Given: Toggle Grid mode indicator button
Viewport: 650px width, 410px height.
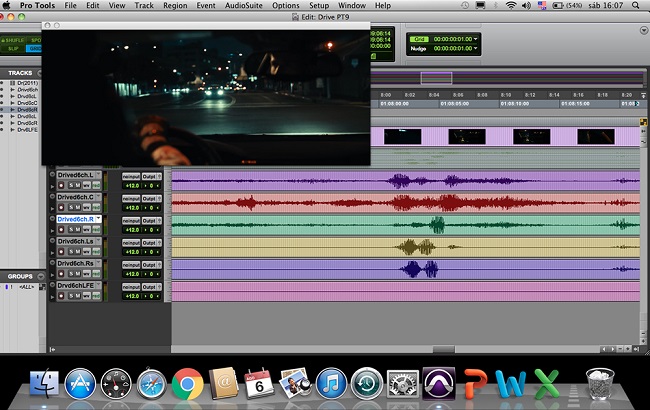Looking at the screenshot, I should coord(419,37).
